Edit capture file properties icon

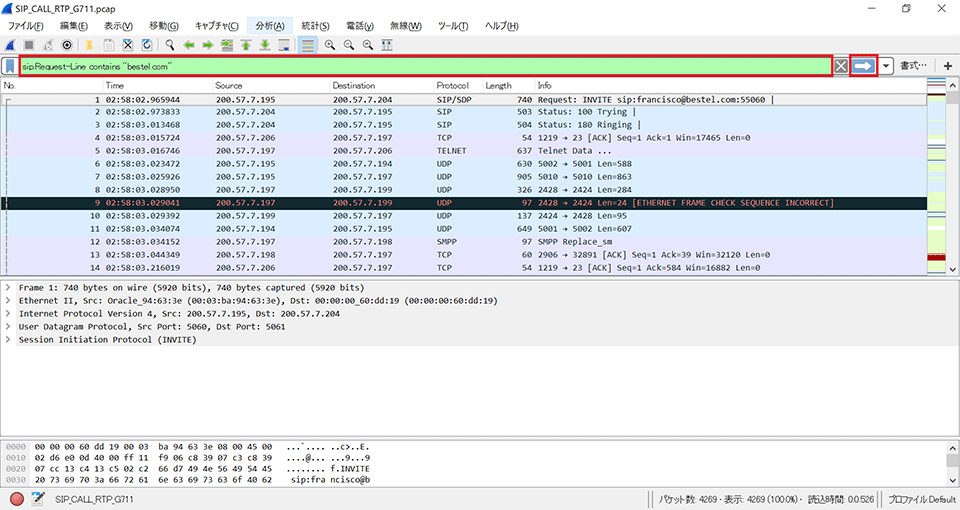point(38,499)
